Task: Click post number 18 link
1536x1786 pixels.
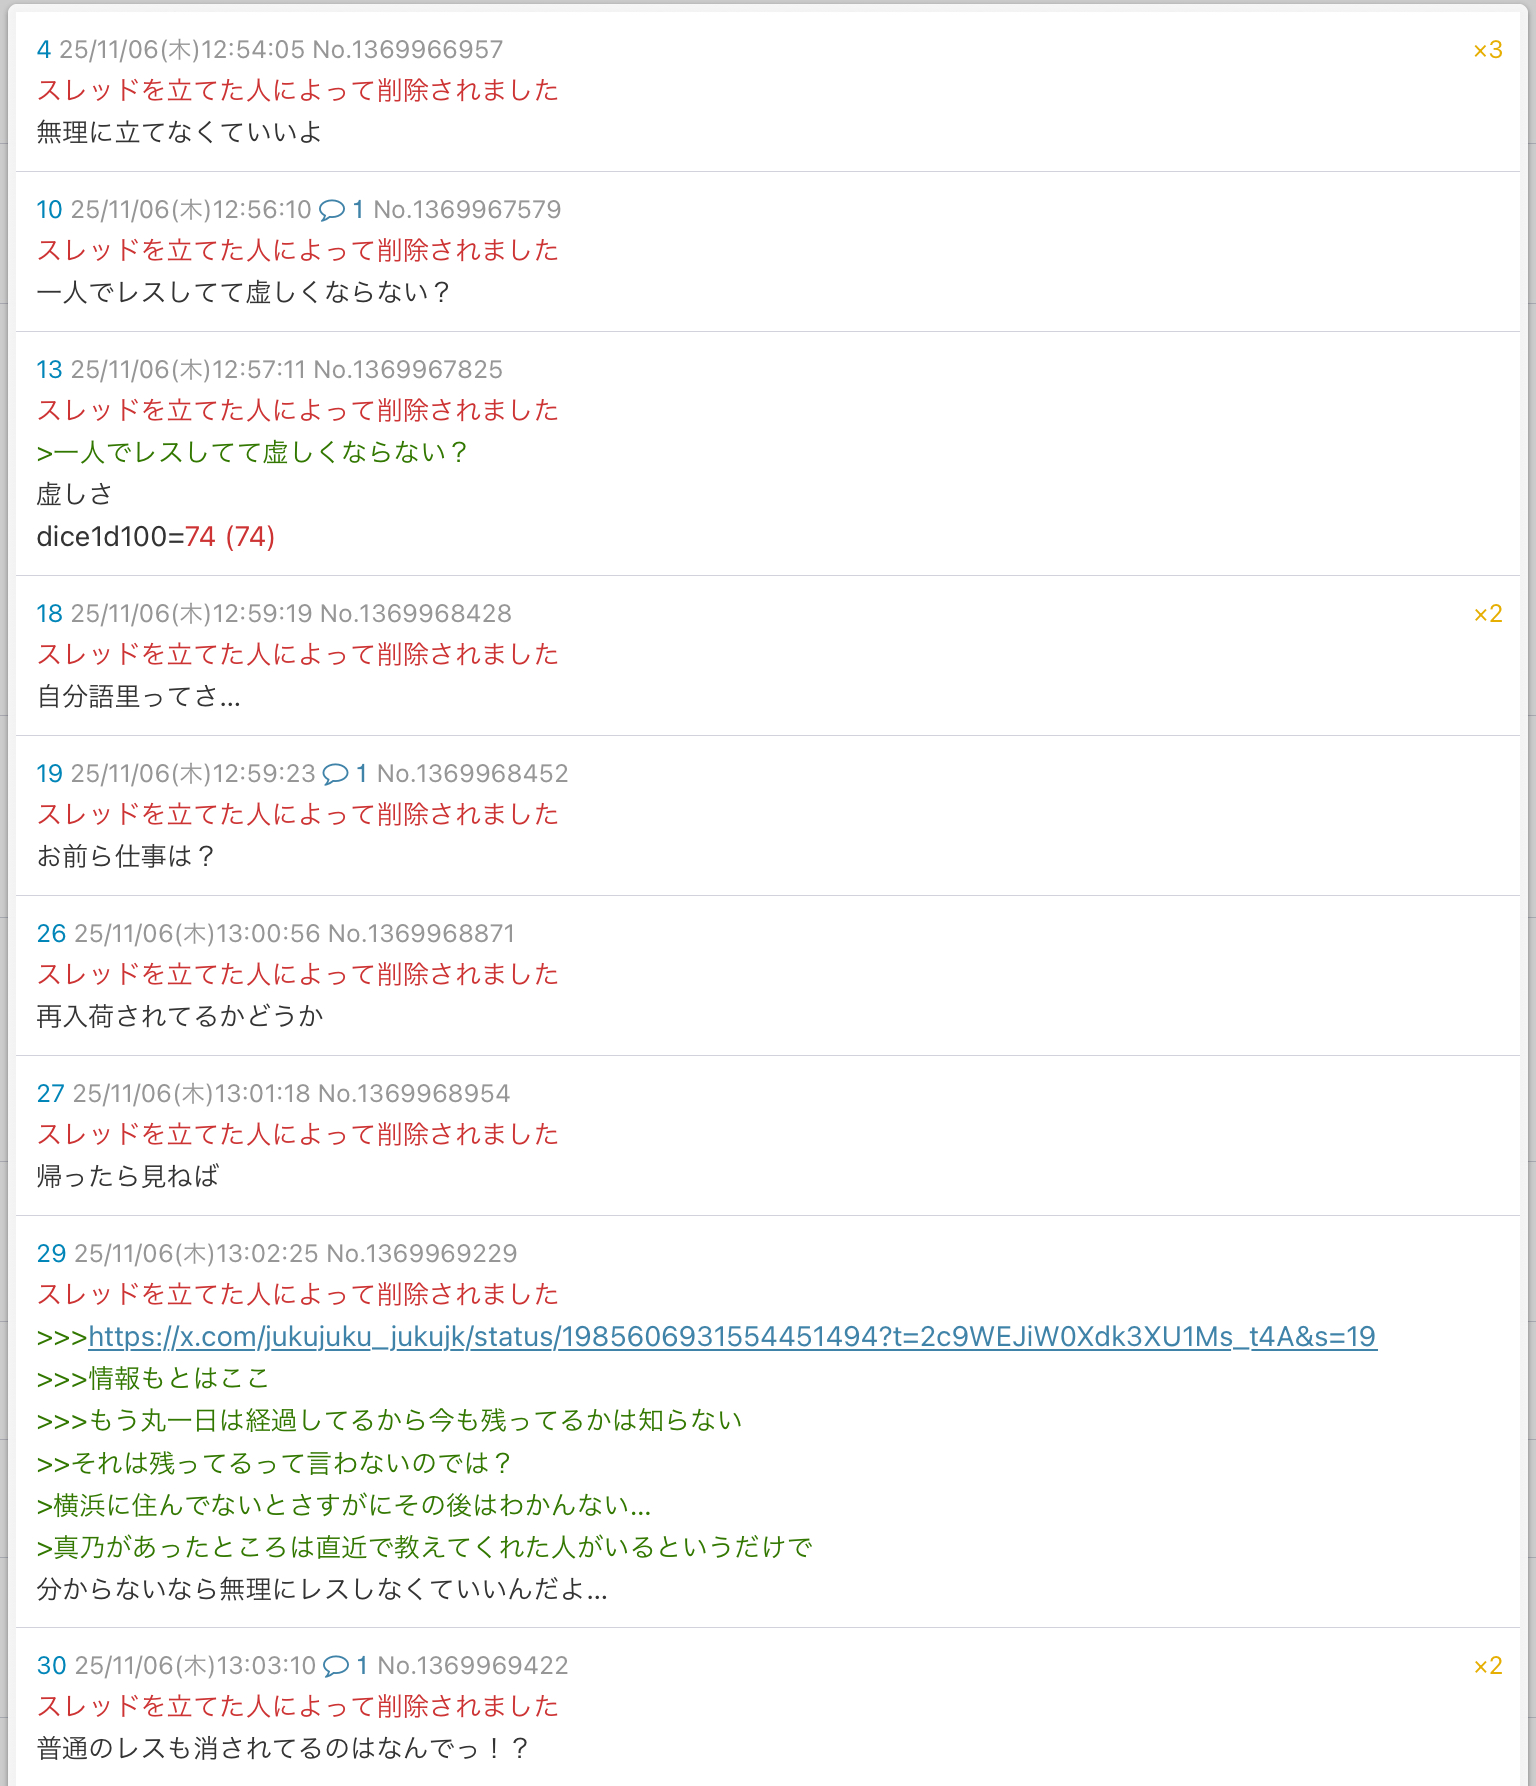Action: [49, 614]
